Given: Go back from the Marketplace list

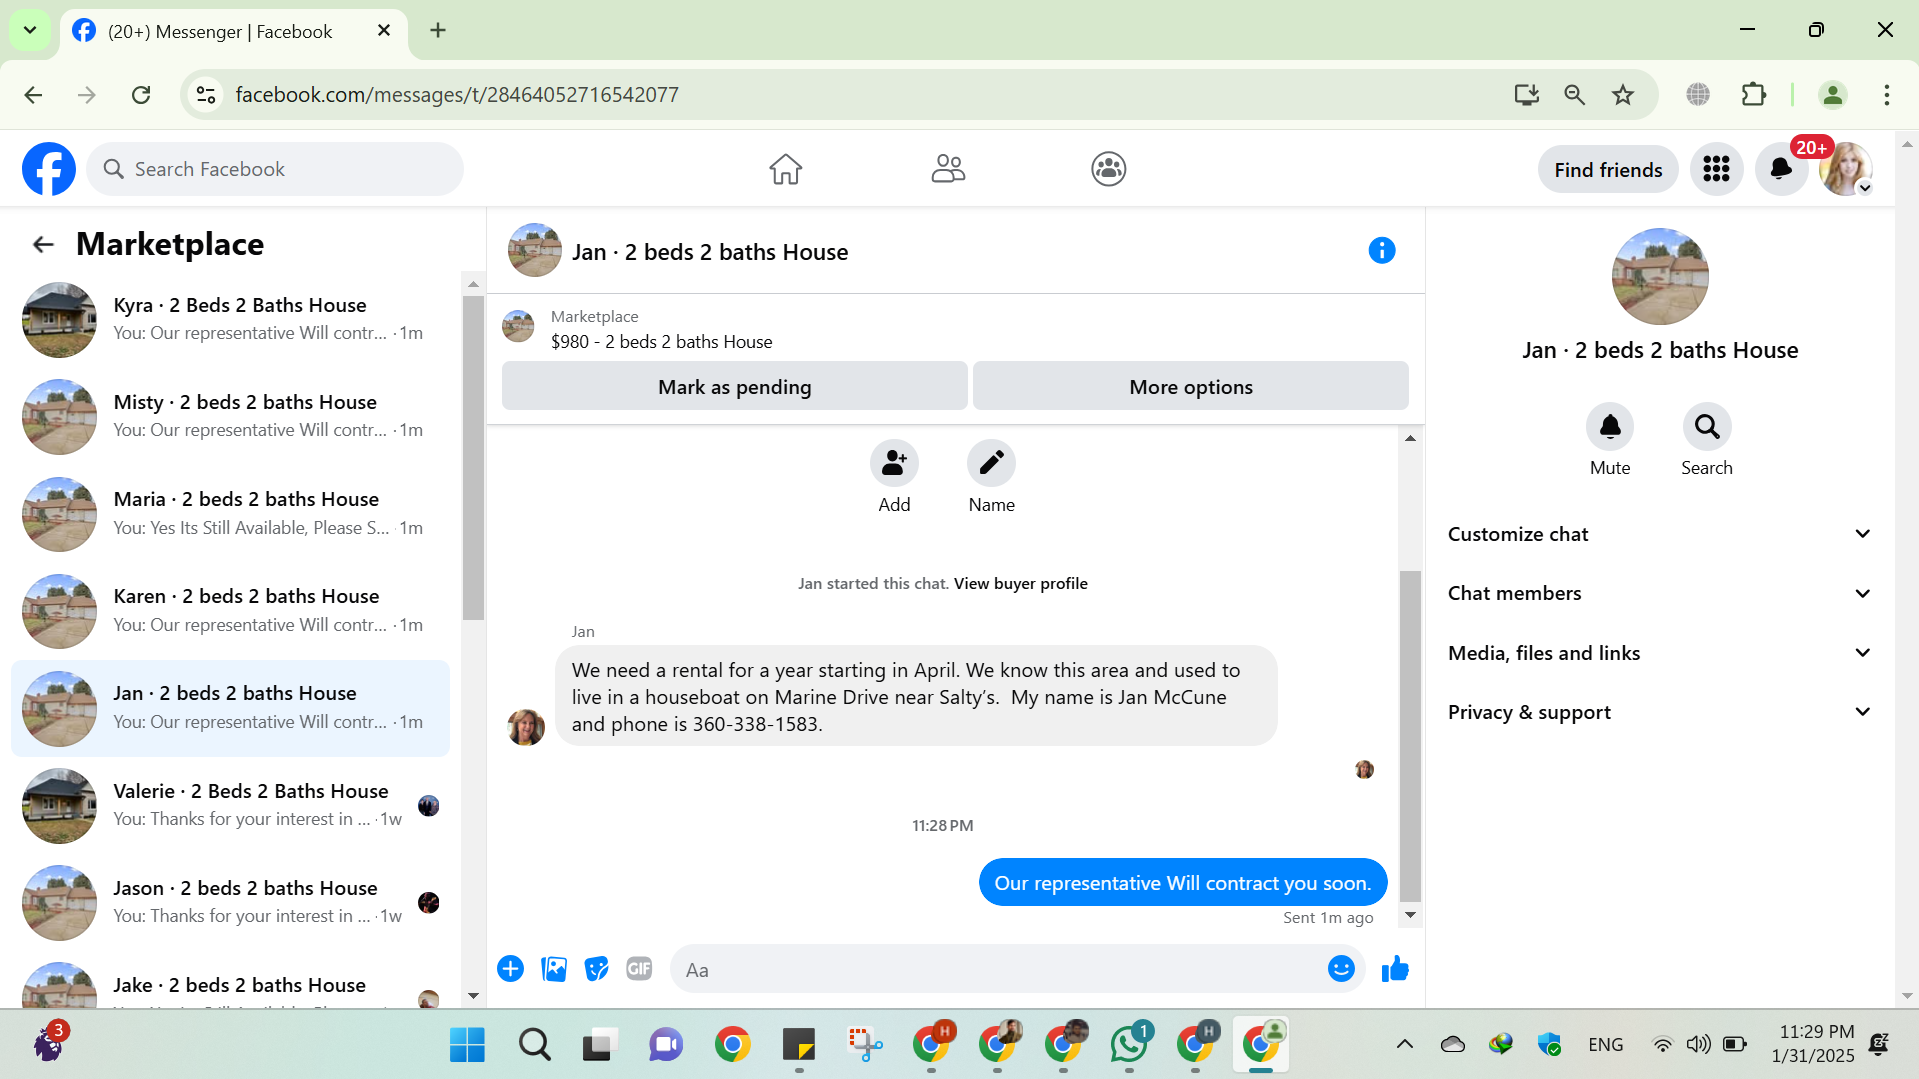Looking at the screenshot, I should click(43, 244).
